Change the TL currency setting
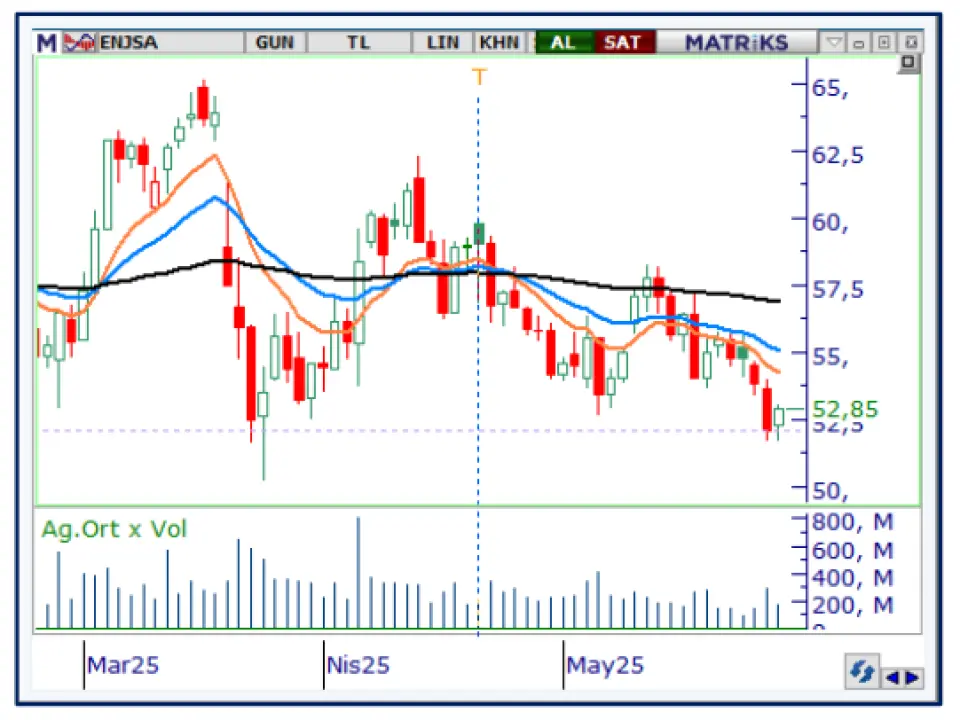Image resolution: width=960 pixels, height=720 pixels. [359, 43]
